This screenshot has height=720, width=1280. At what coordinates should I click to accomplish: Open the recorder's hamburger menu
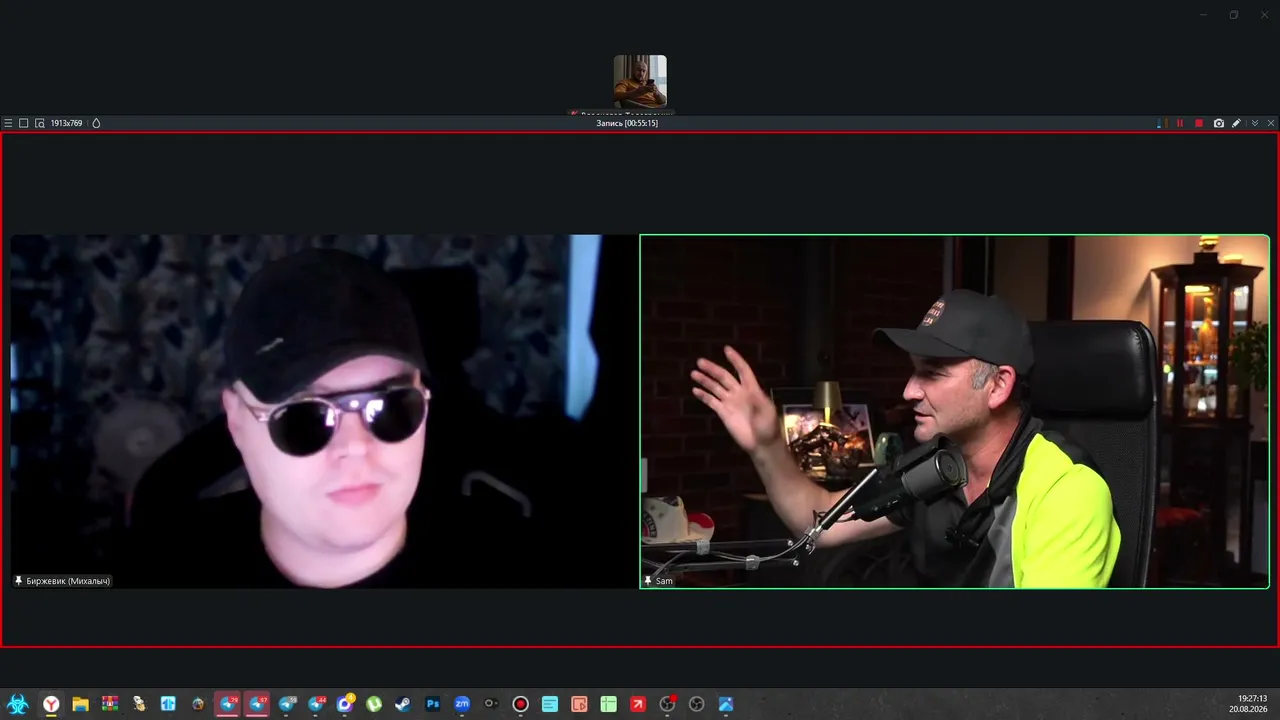tap(8, 123)
